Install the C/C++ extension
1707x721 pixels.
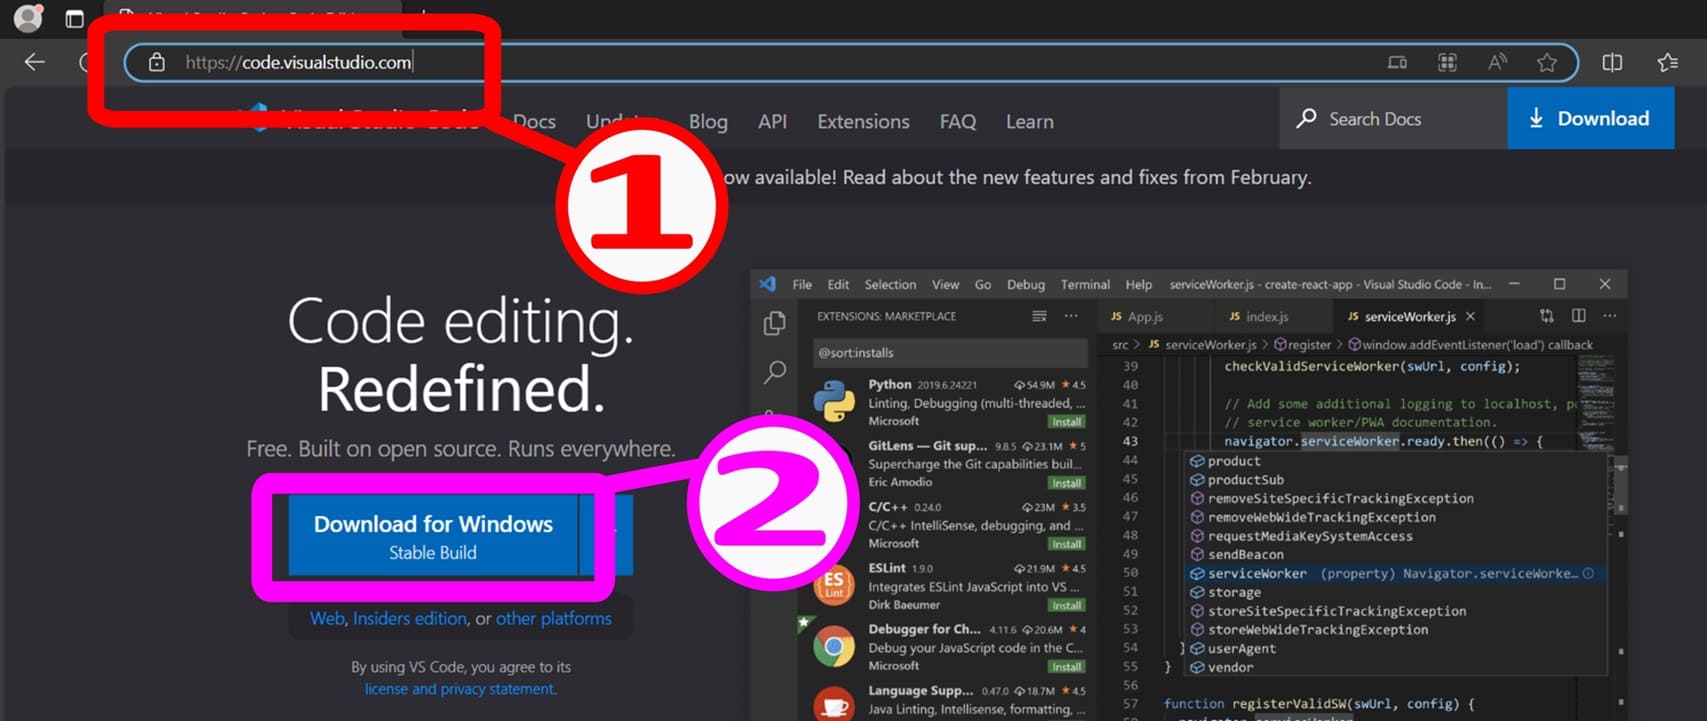click(1066, 544)
